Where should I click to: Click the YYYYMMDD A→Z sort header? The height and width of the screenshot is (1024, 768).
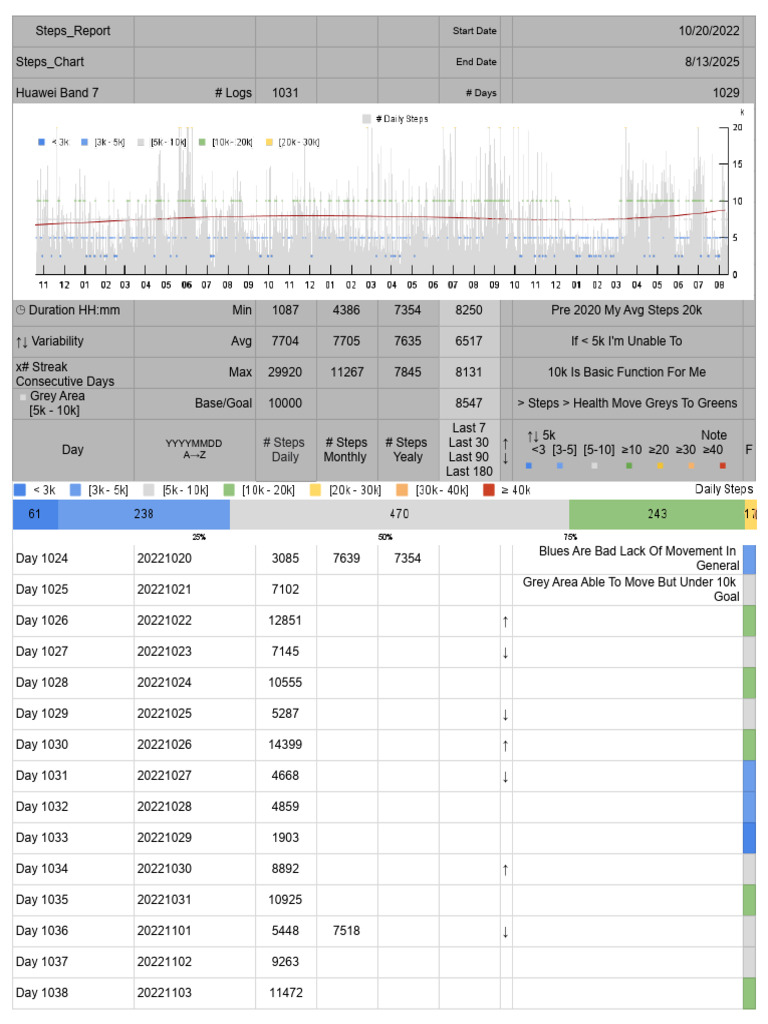195,451
